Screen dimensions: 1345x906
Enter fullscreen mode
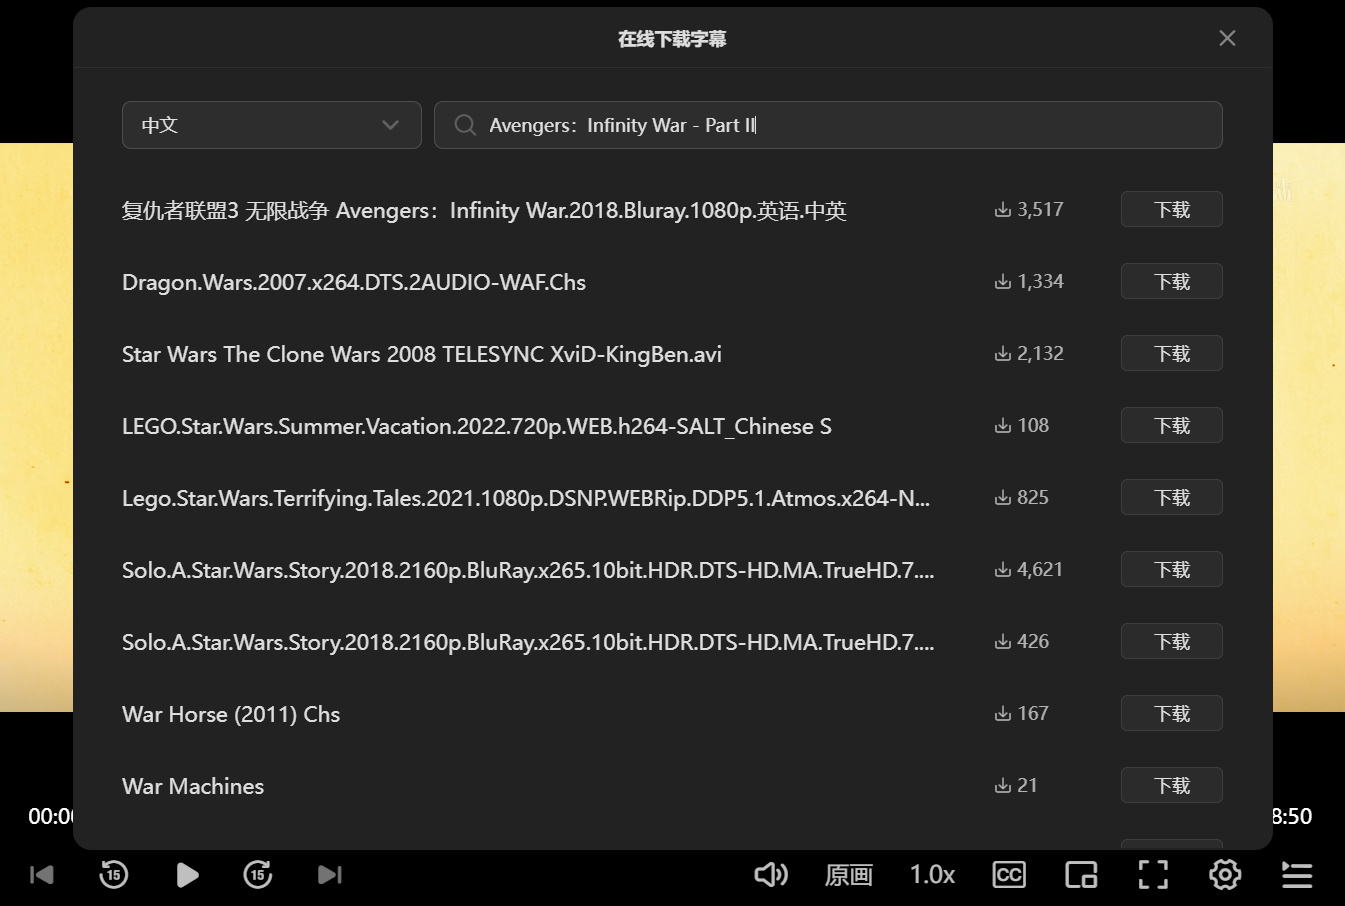(1153, 875)
